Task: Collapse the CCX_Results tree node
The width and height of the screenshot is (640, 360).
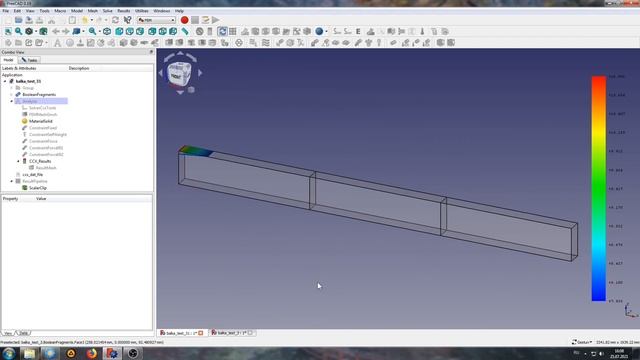Action: pos(18,161)
